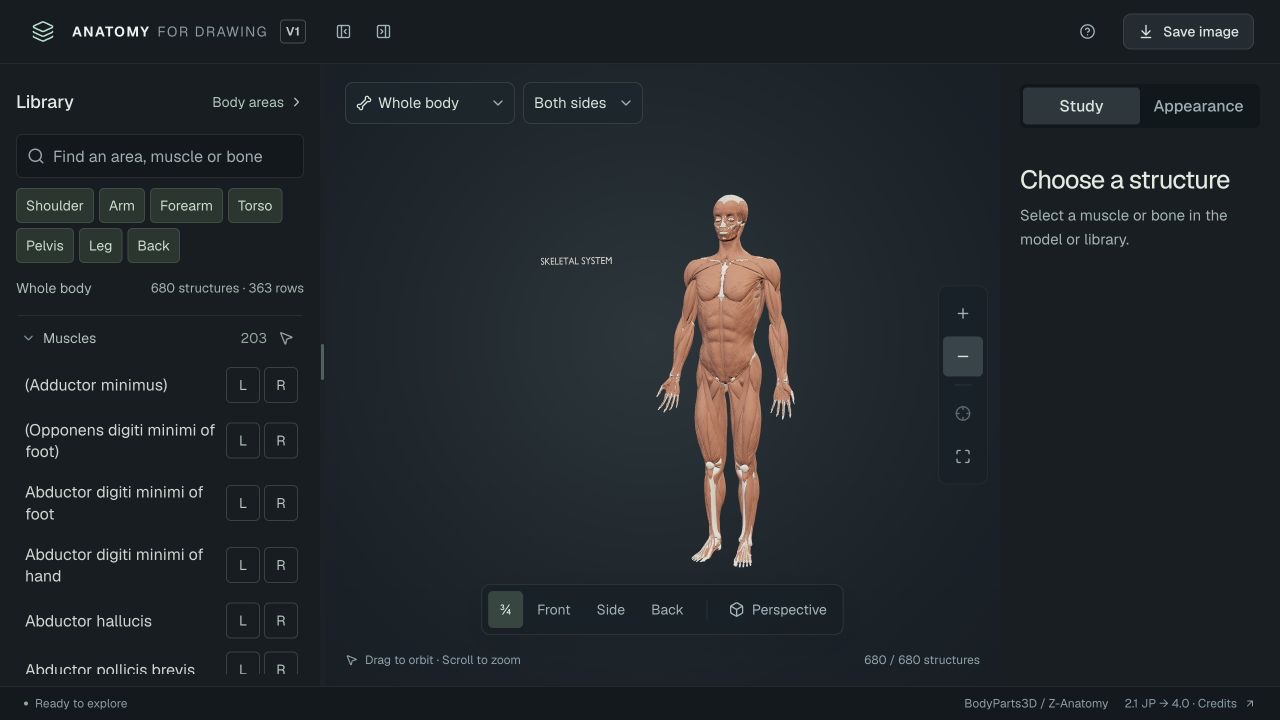Toggle Perspective projection button
The image size is (1280, 720).
(778, 610)
